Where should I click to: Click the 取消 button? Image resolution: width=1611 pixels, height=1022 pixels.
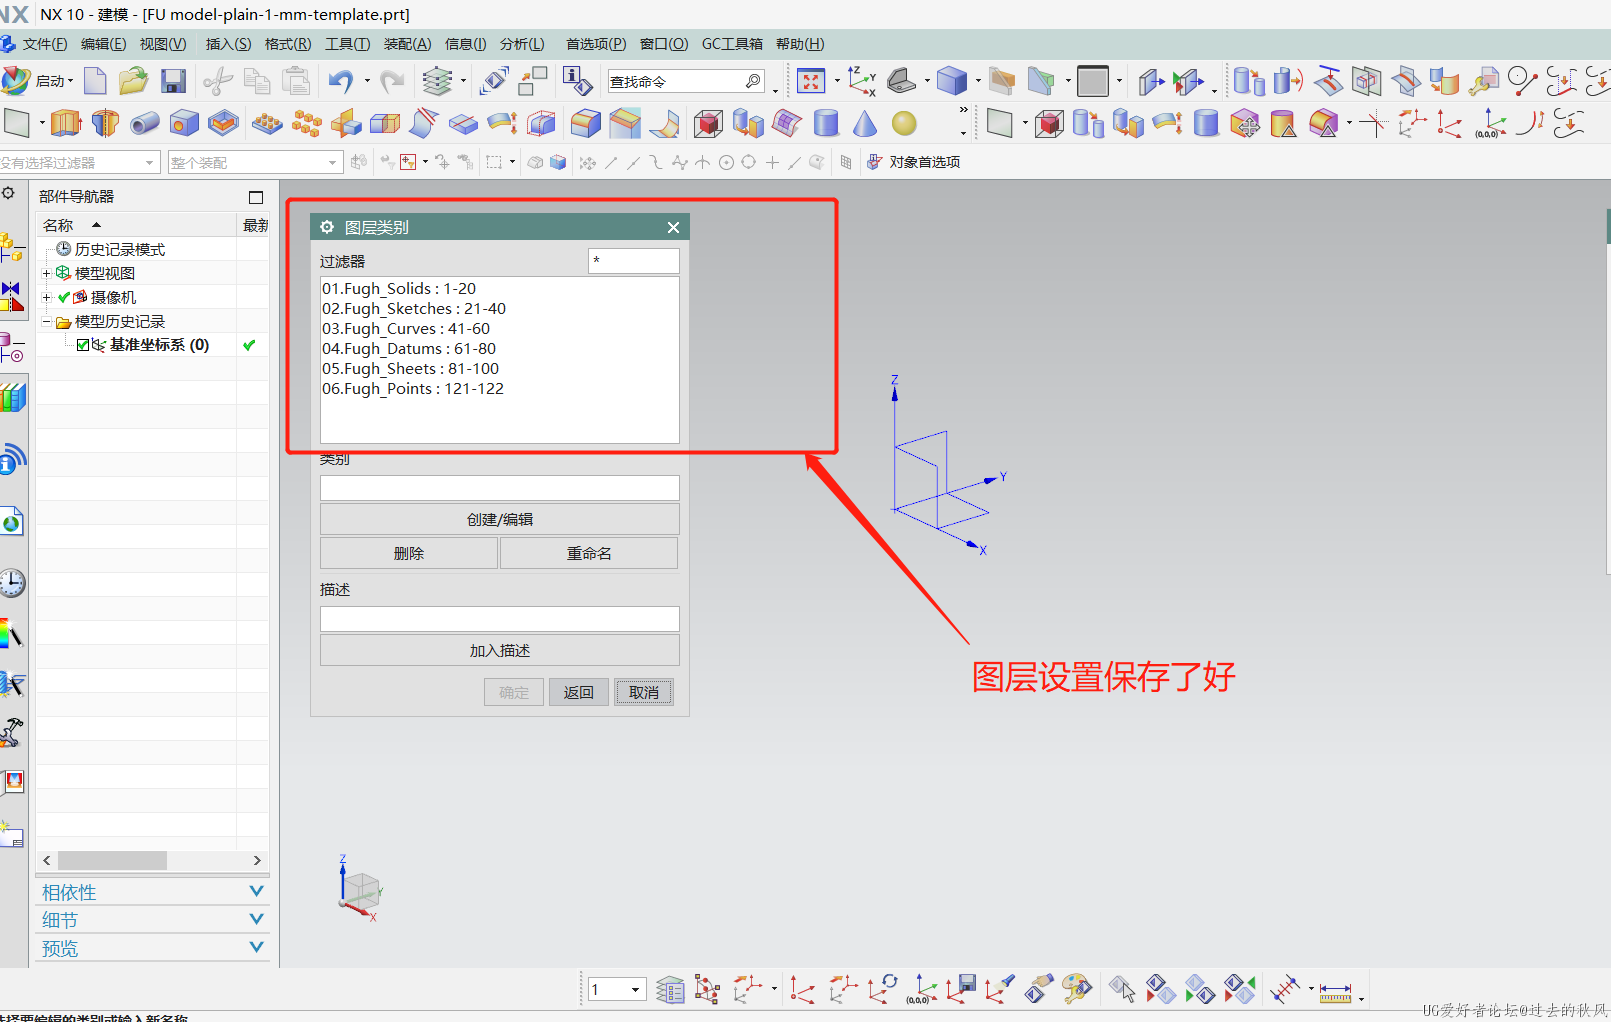[644, 692]
